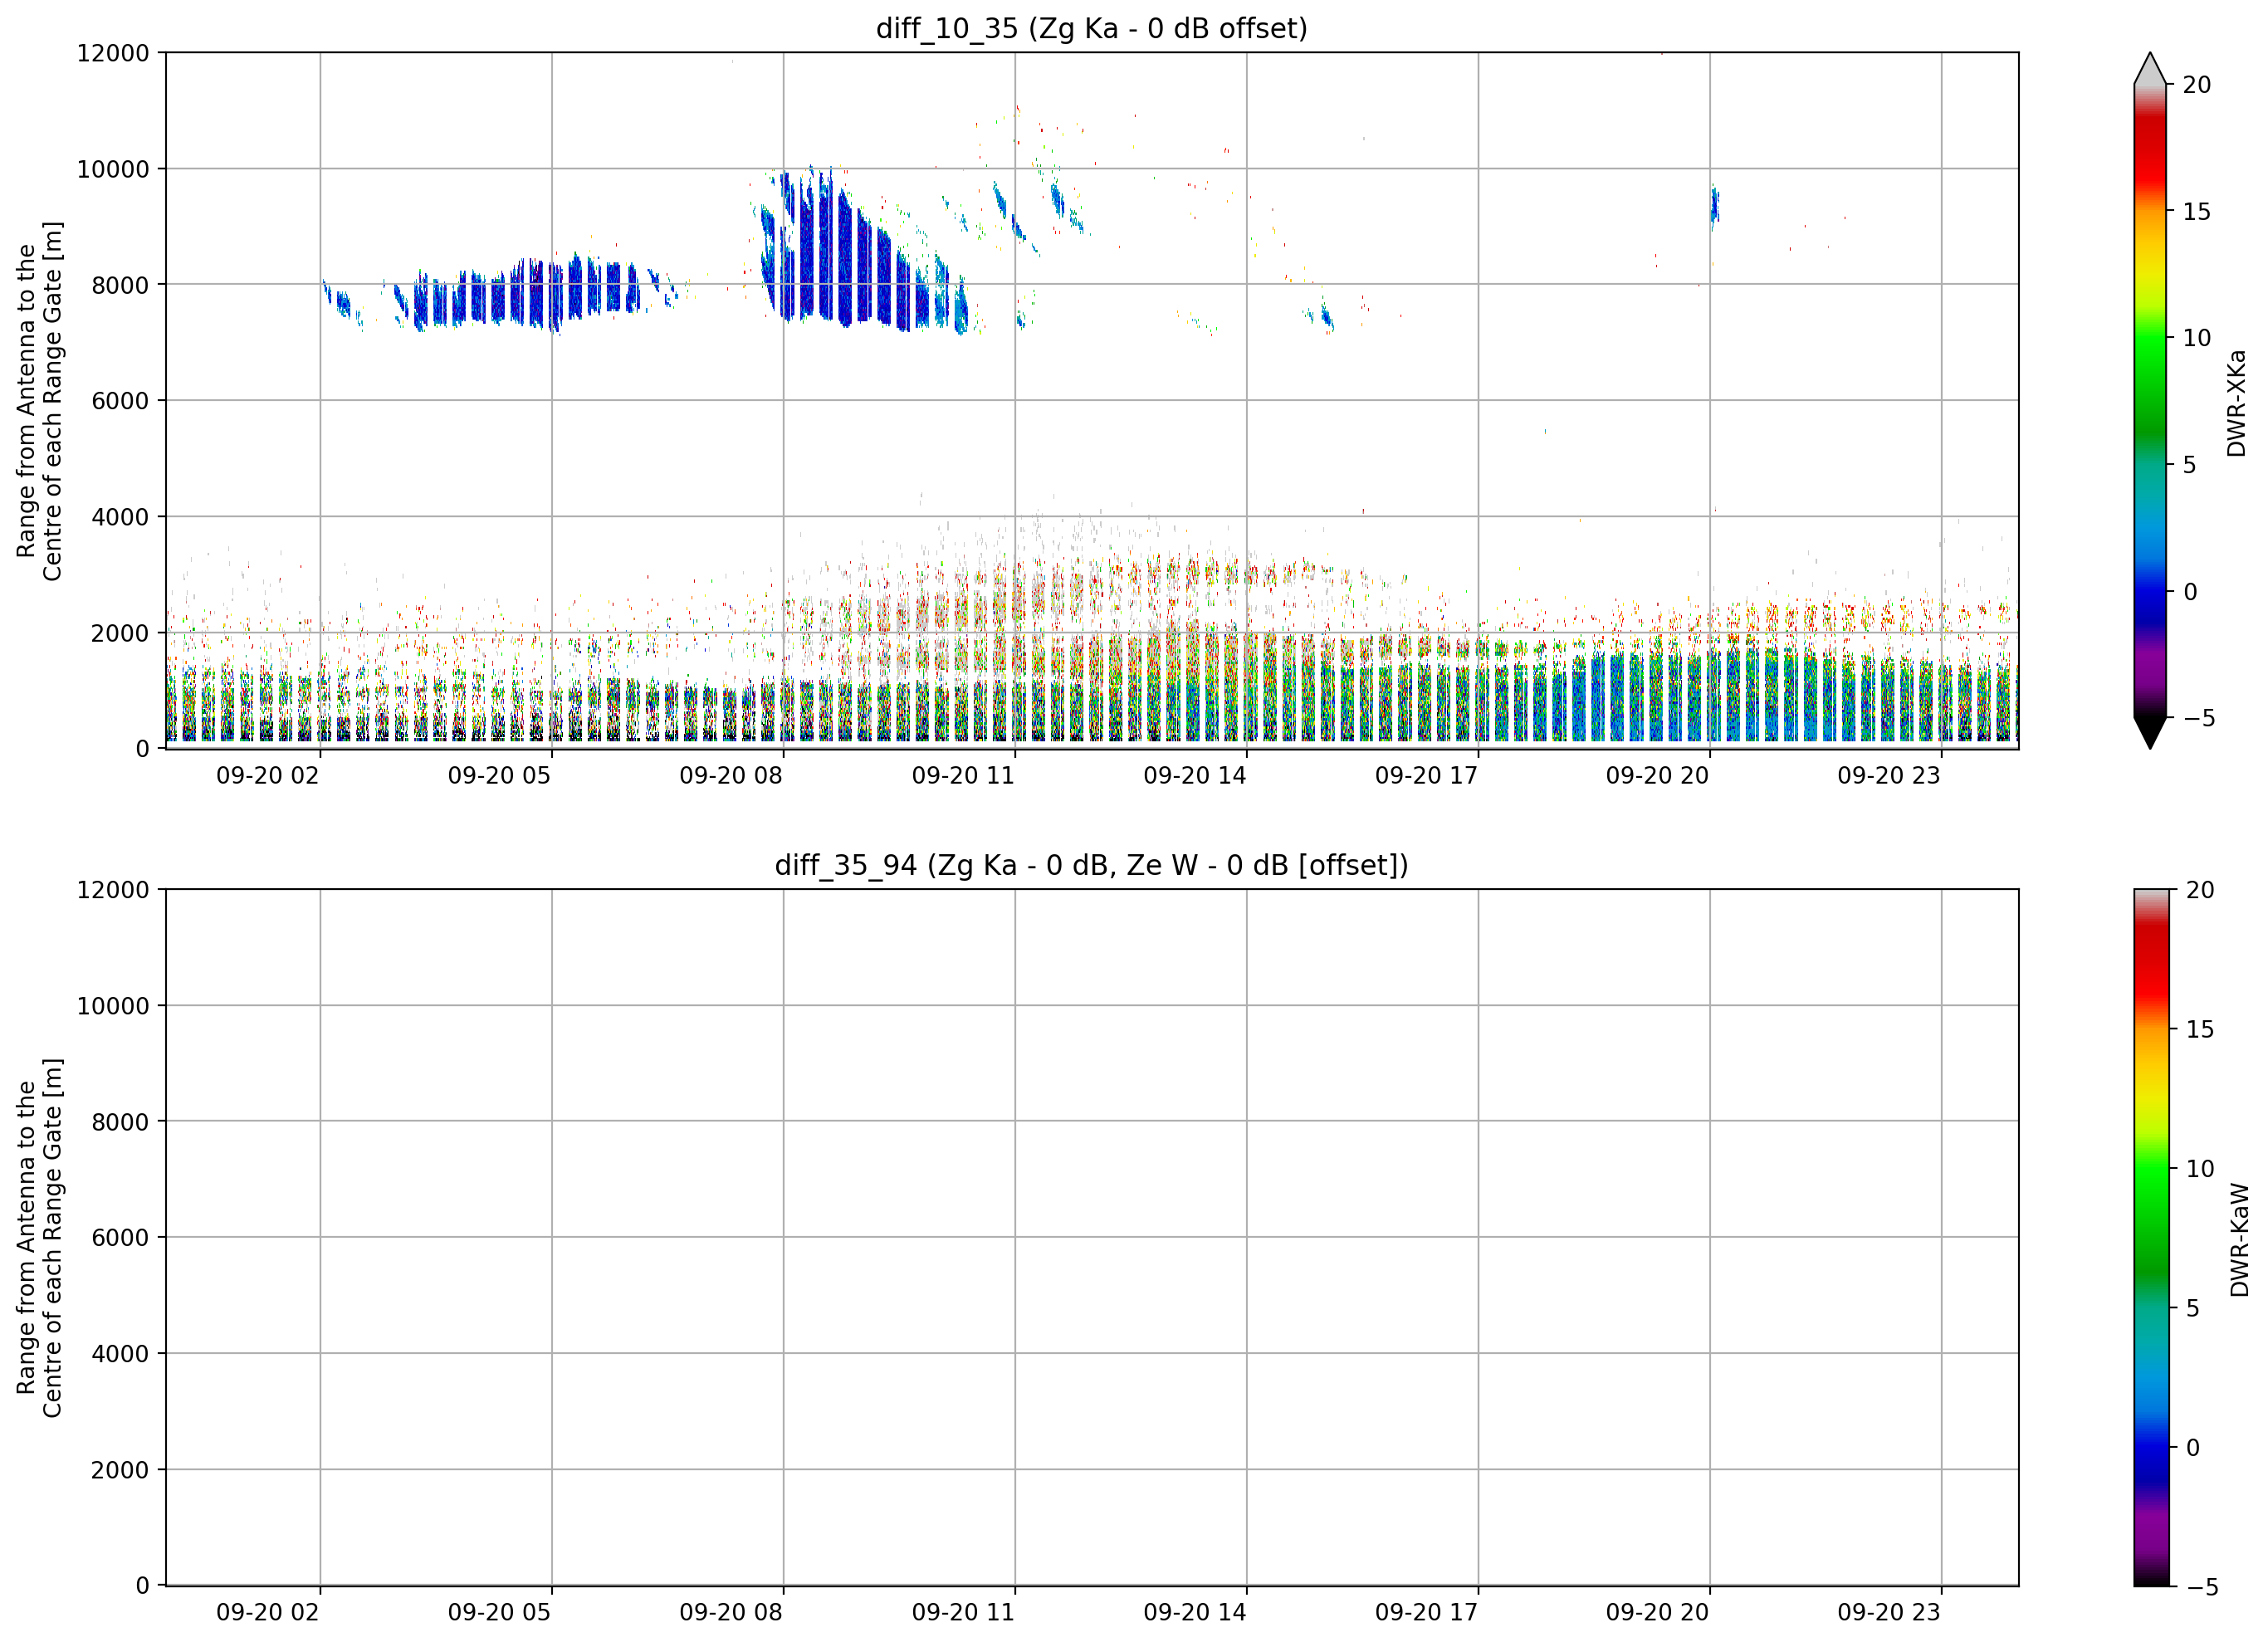Select the DWR-XKa colorbar label
2268x1642 pixels.
coord(2237,403)
